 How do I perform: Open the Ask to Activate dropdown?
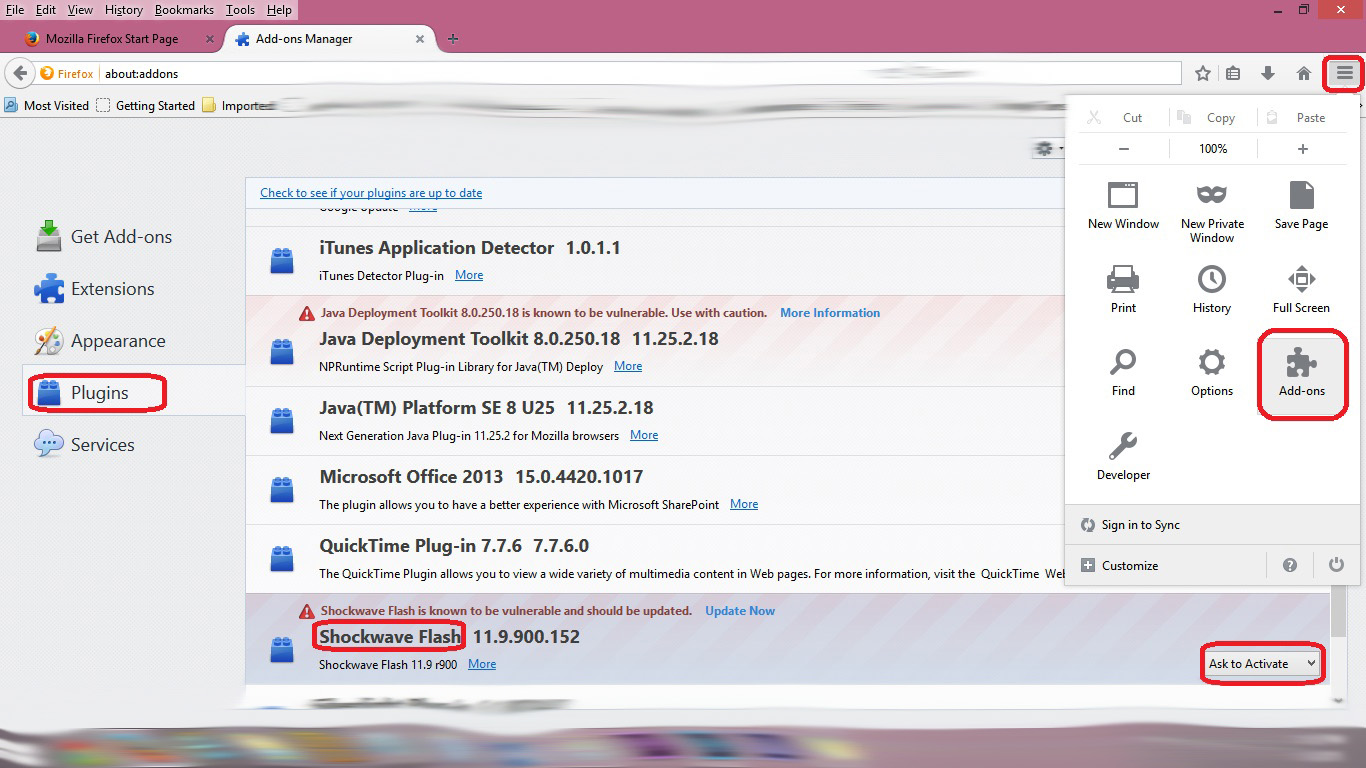[1262, 663]
